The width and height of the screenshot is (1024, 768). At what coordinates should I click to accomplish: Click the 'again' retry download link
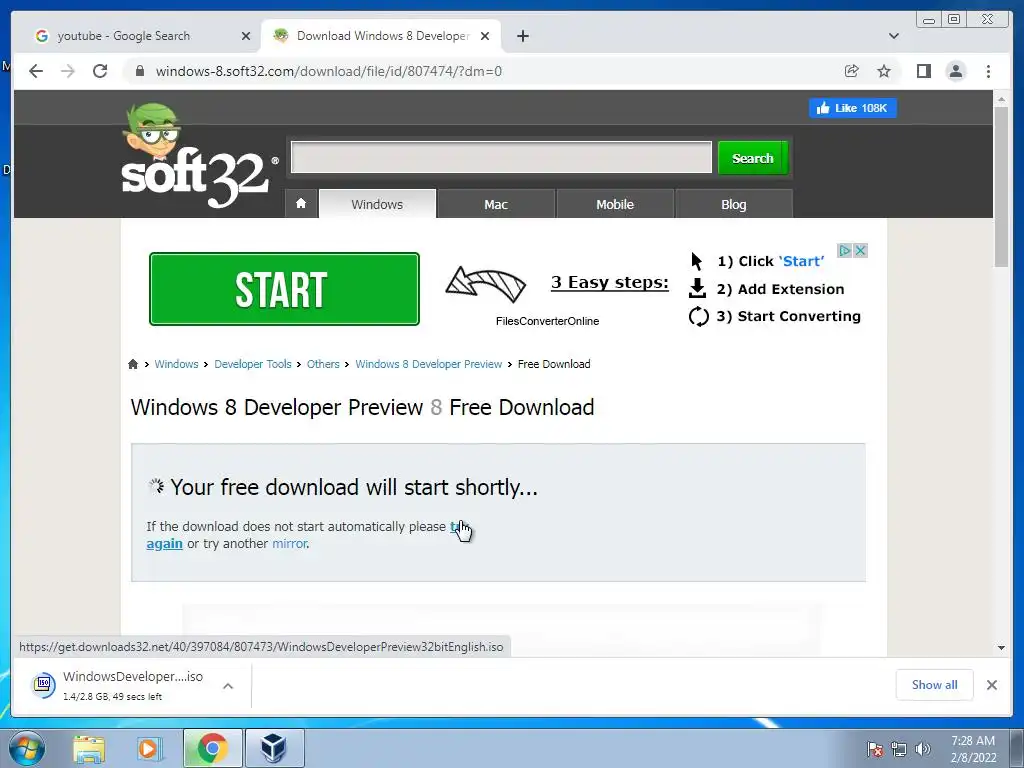(x=165, y=543)
